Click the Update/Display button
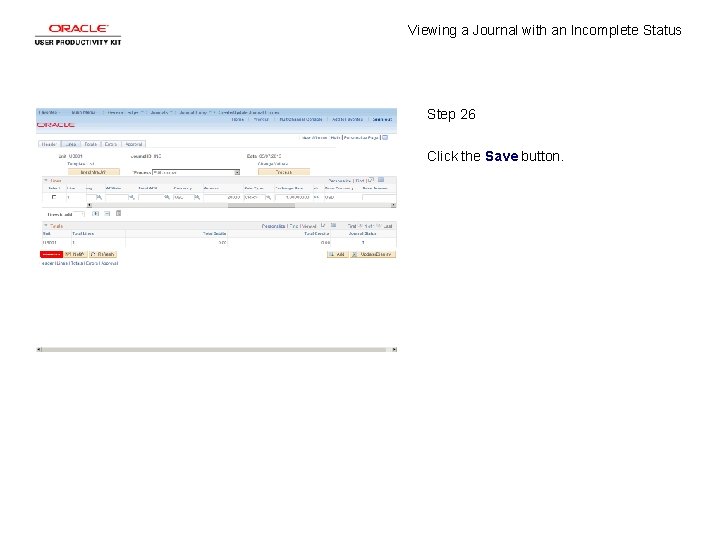The height and width of the screenshot is (540, 720). (x=373, y=254)
